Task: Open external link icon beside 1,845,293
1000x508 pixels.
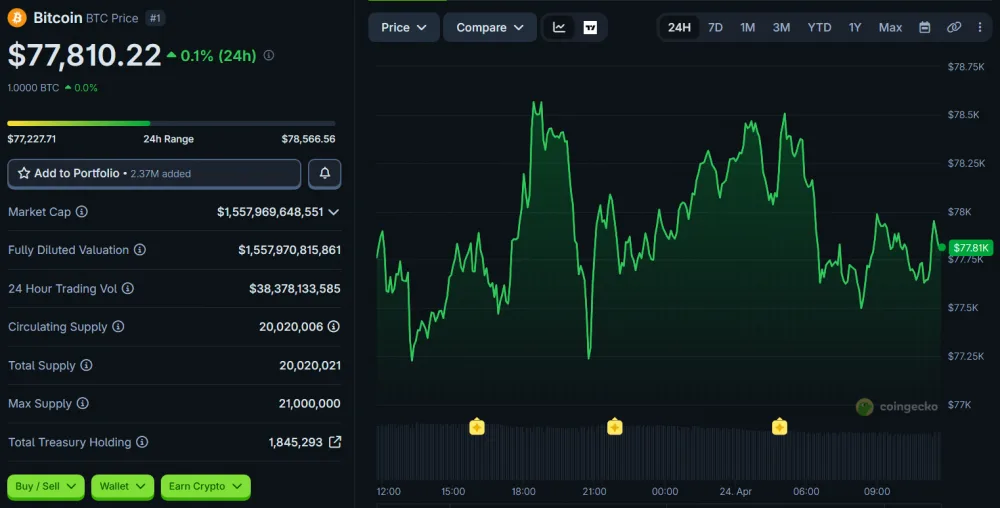Action: [335, 442]
